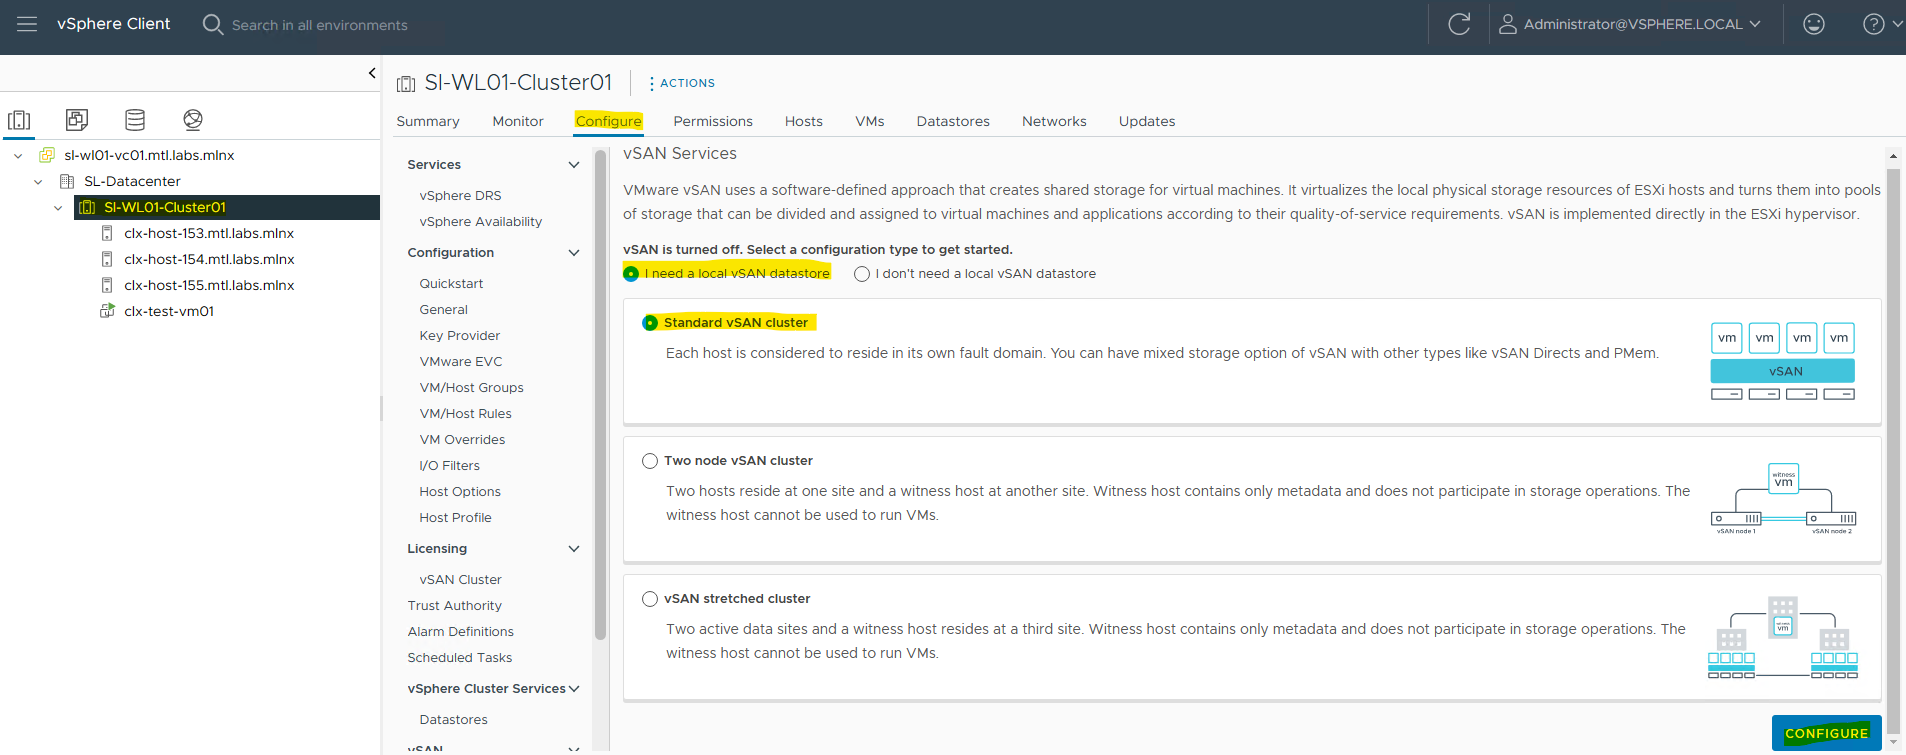Open the ACTIONS menu
The width and height of the screenshot is (1906, 755).
(682, 83)
